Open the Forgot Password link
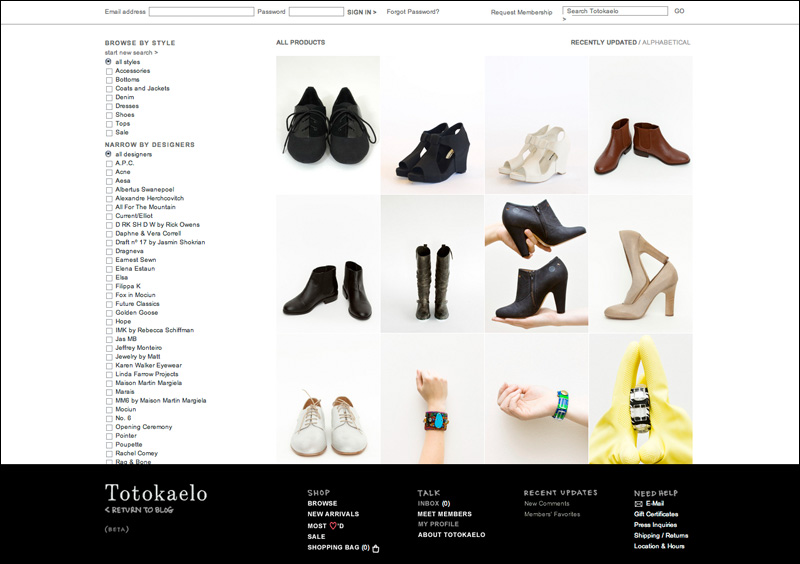Viewport: 800px width, 564px height. [412, 12]
